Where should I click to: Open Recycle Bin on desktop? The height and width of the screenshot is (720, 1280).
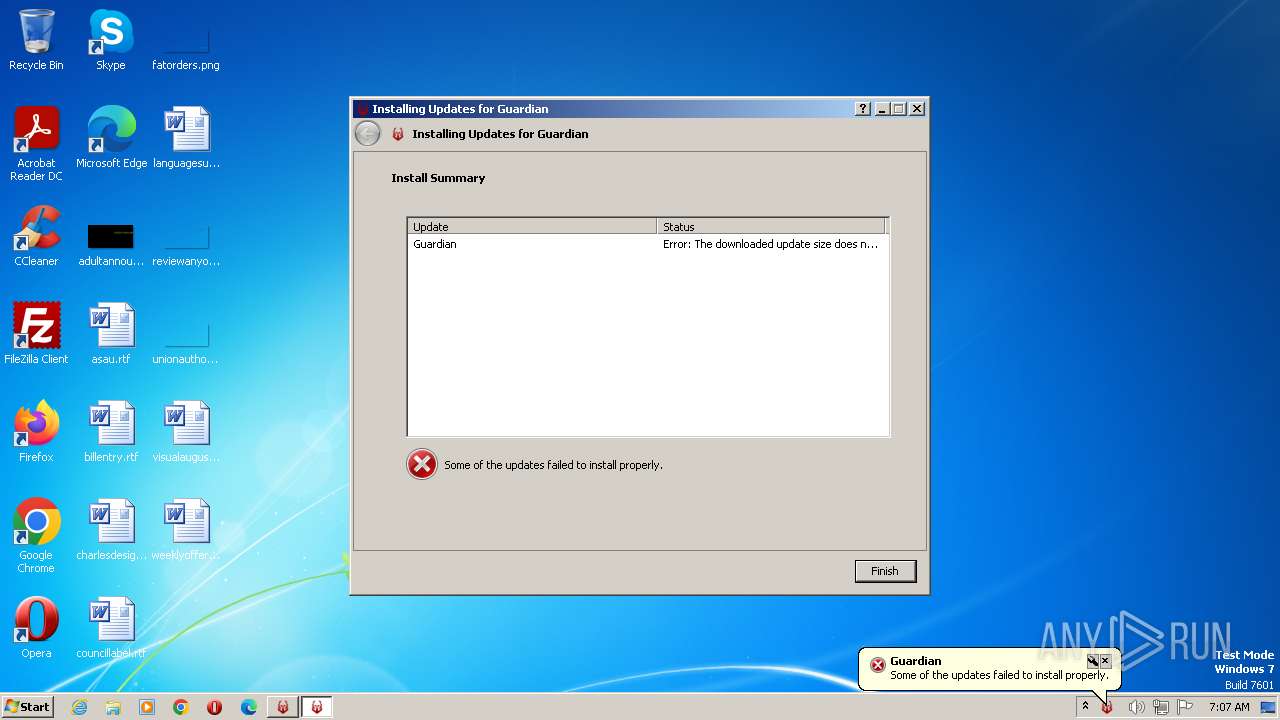click(36, 41)
